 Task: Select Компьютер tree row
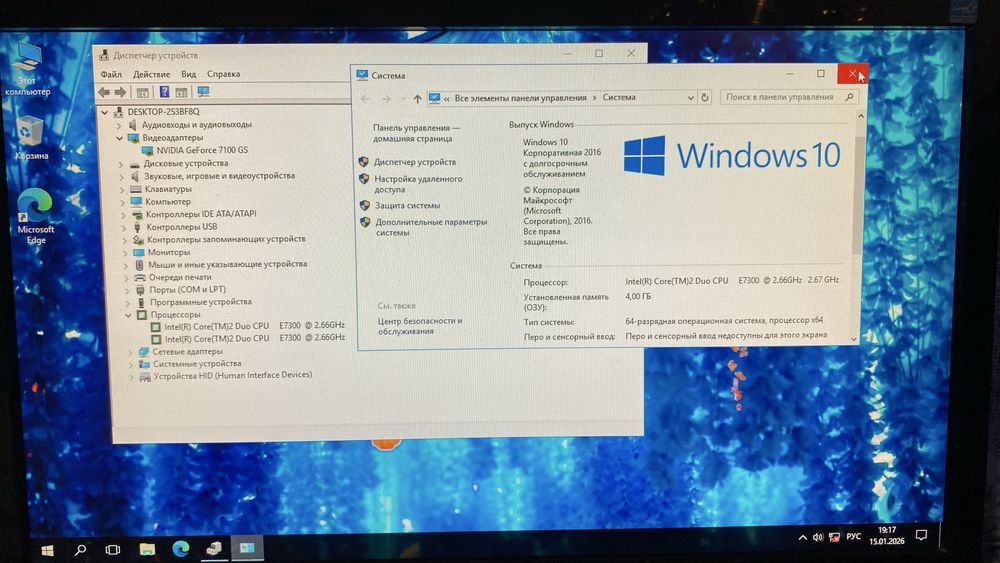168,201
